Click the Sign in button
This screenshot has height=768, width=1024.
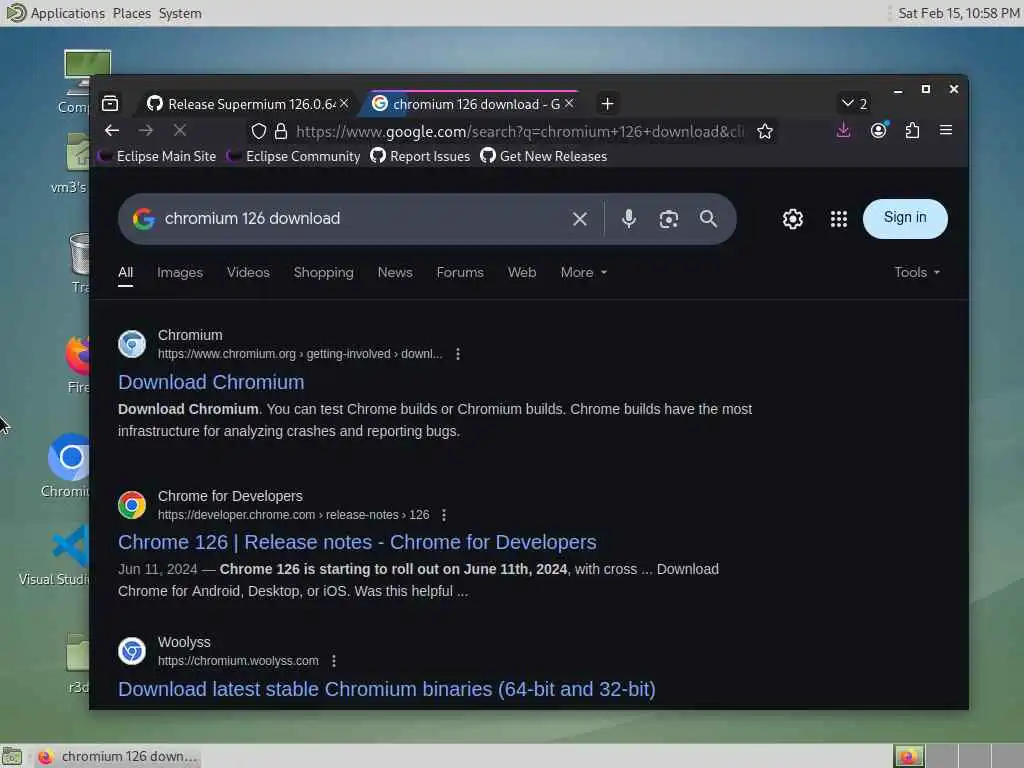tap(904, 218)
